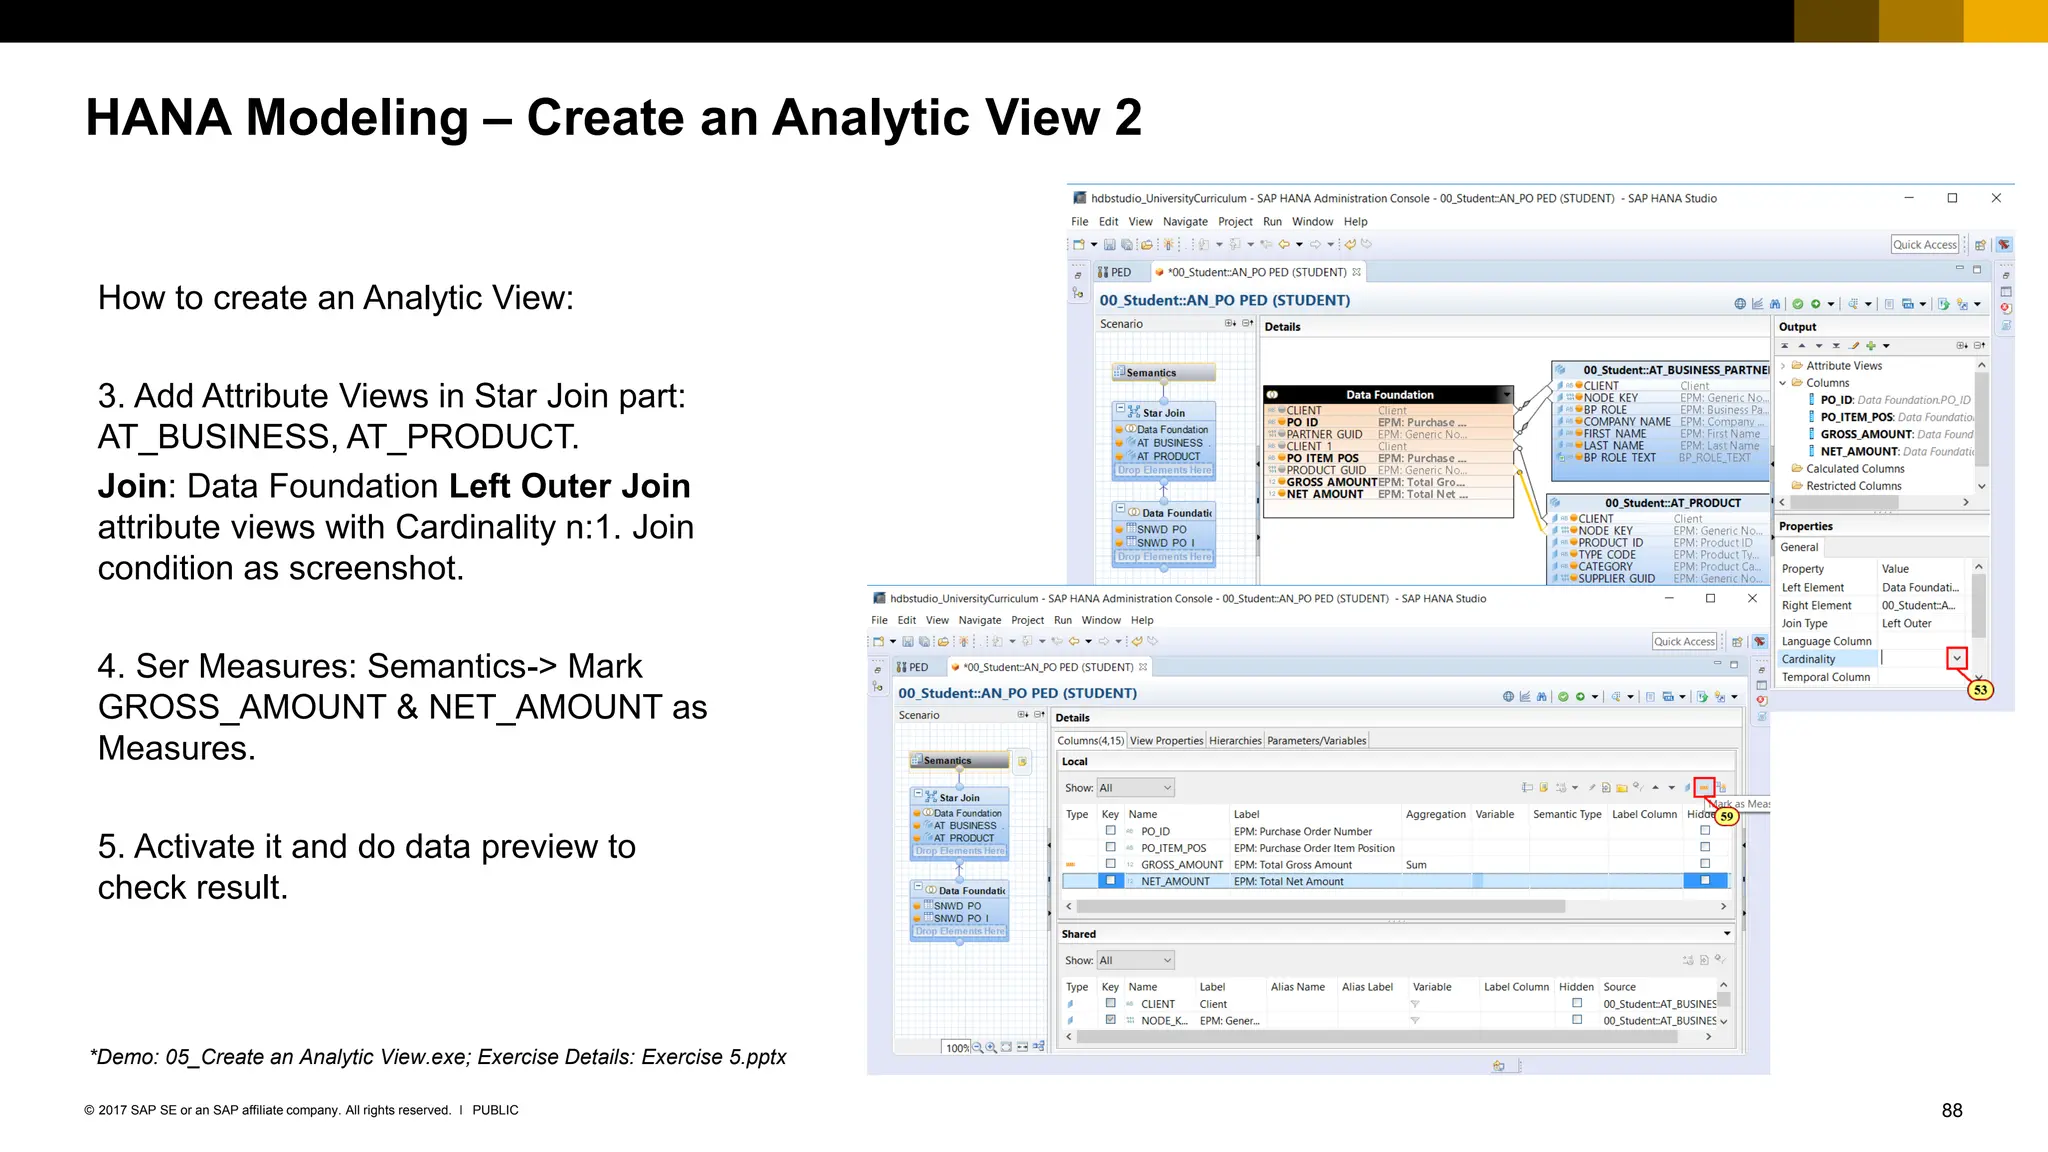Tick the Hidden checkbox for PO_ID

pyautogui.click(x=1705, y=831)
